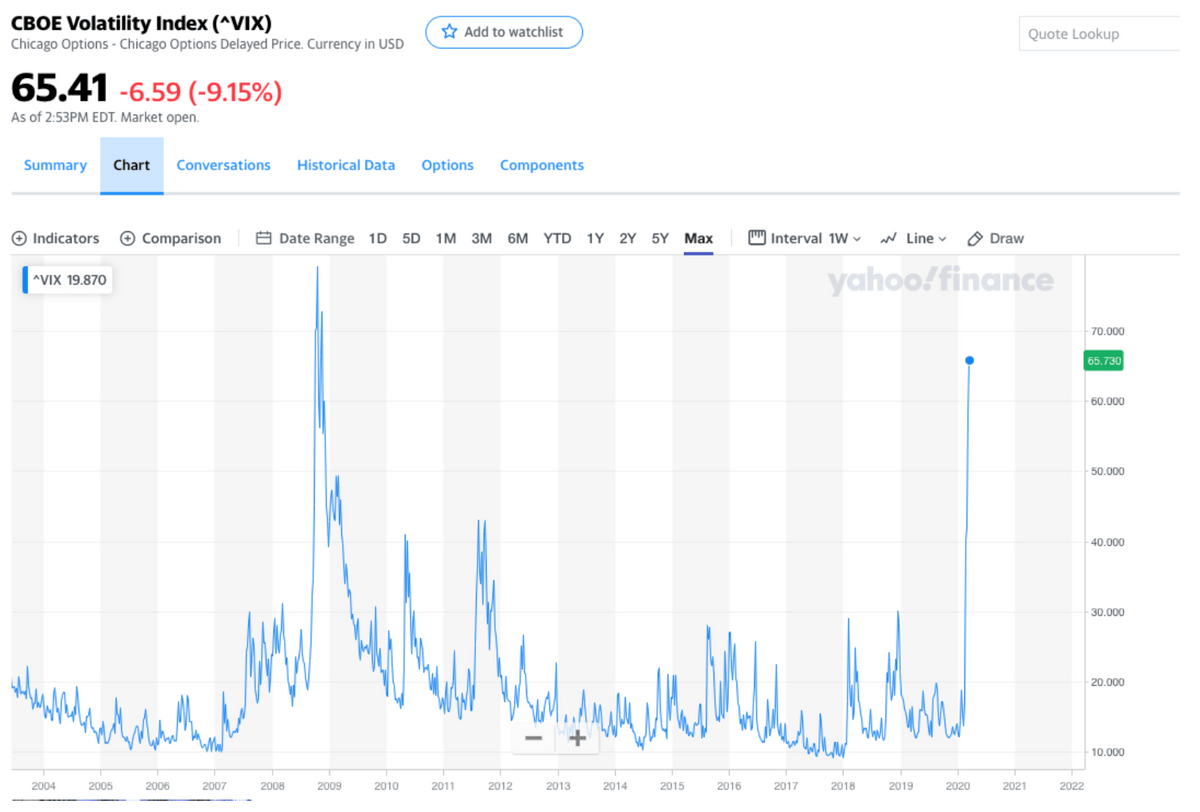Select the Chart tab
This screenshot has height=812, width=1200.
(x=132, y=165)
